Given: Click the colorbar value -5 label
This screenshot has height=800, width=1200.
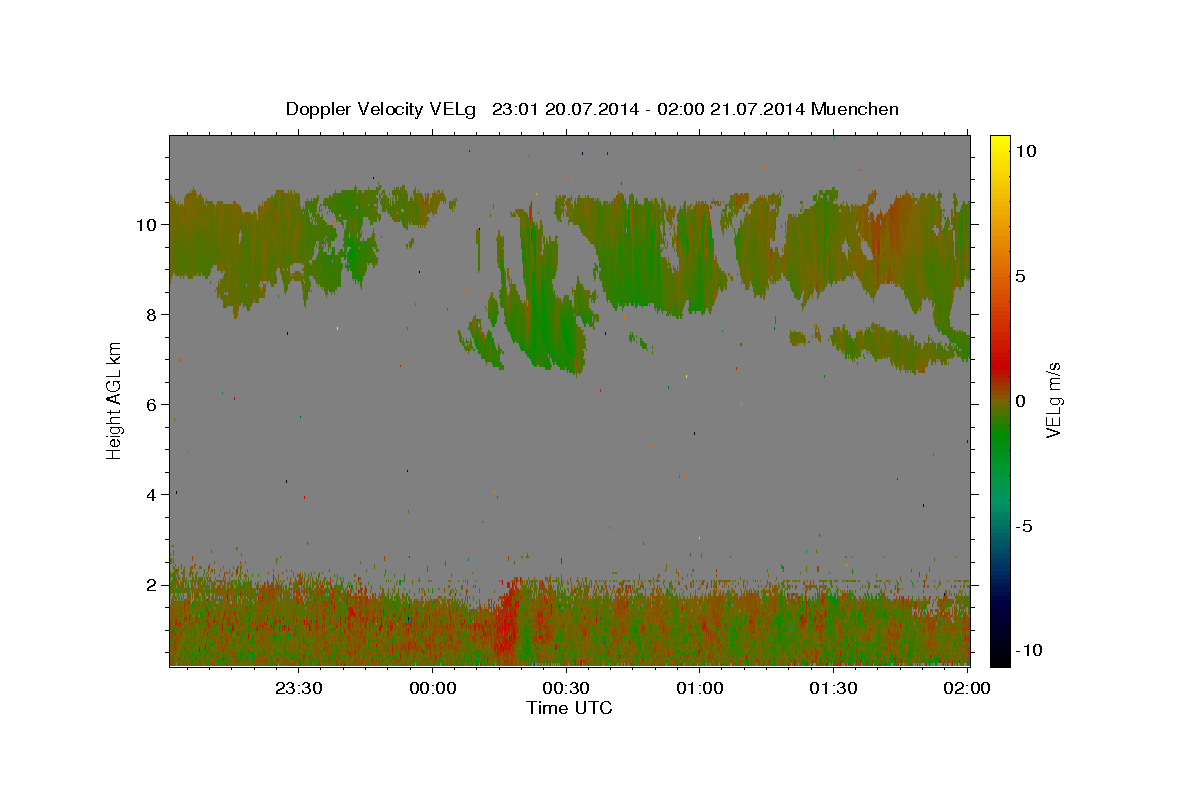Looking at the screenshot, I should [1023, 526].
